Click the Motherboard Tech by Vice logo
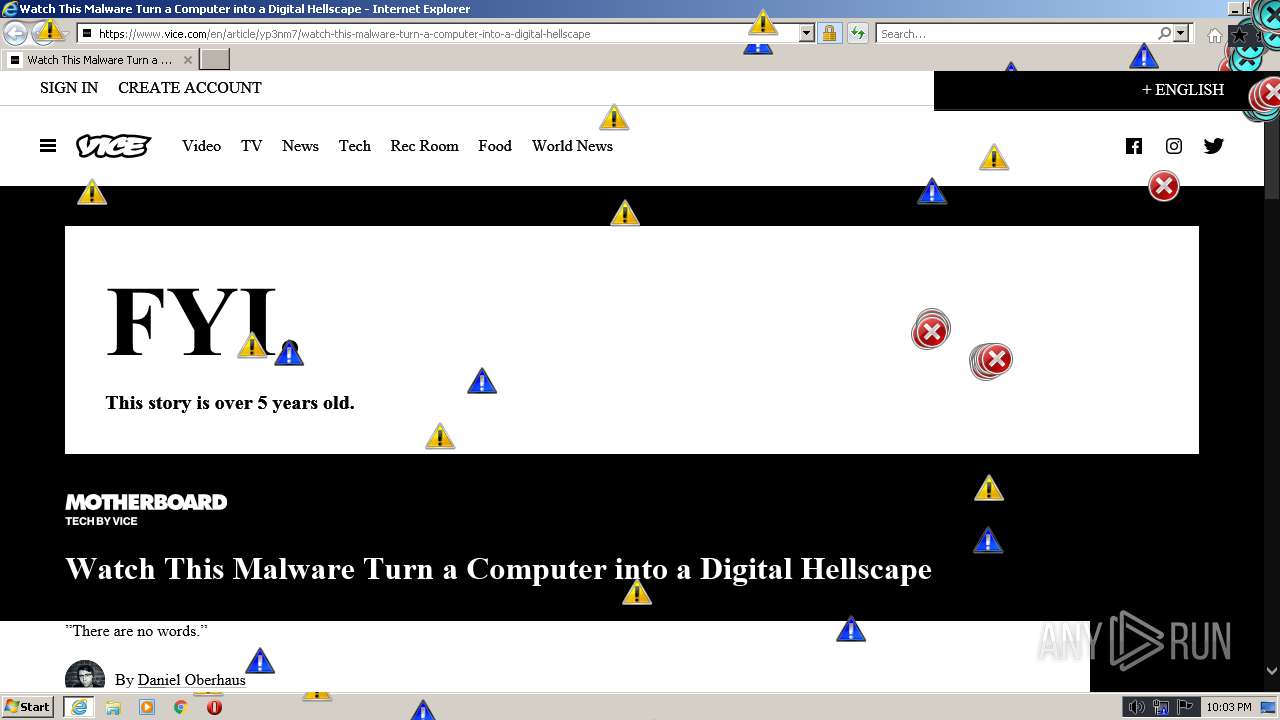This screenshot has height=720, width=1280. (x=146, y=509)
